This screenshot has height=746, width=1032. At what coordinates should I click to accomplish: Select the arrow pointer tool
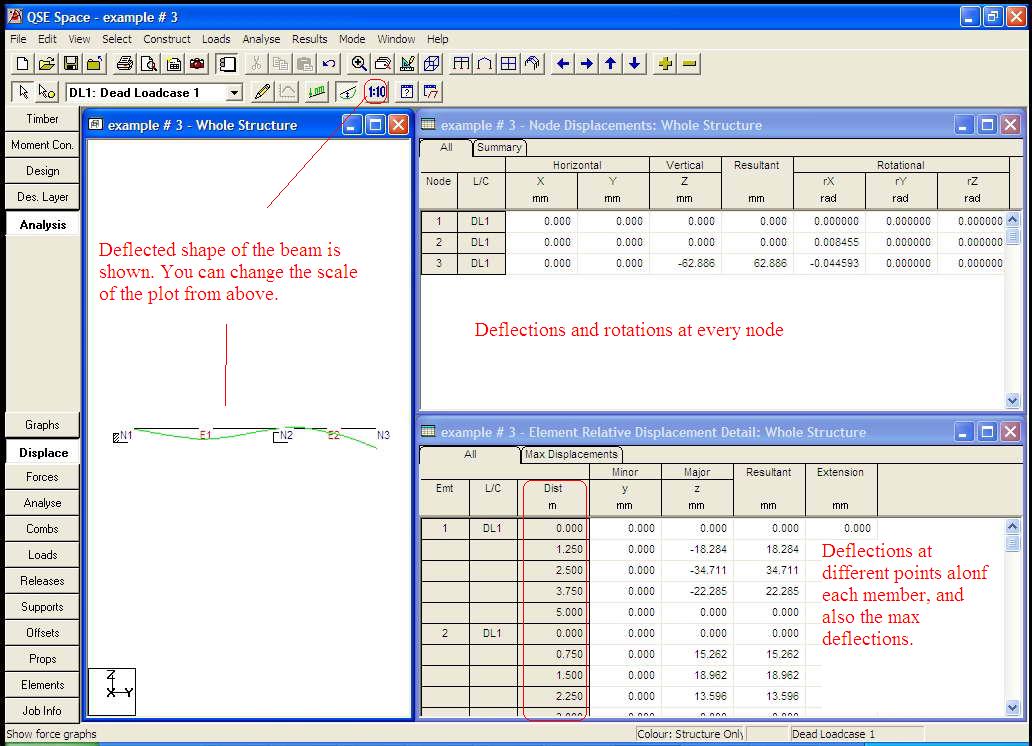tap(23, 92)
